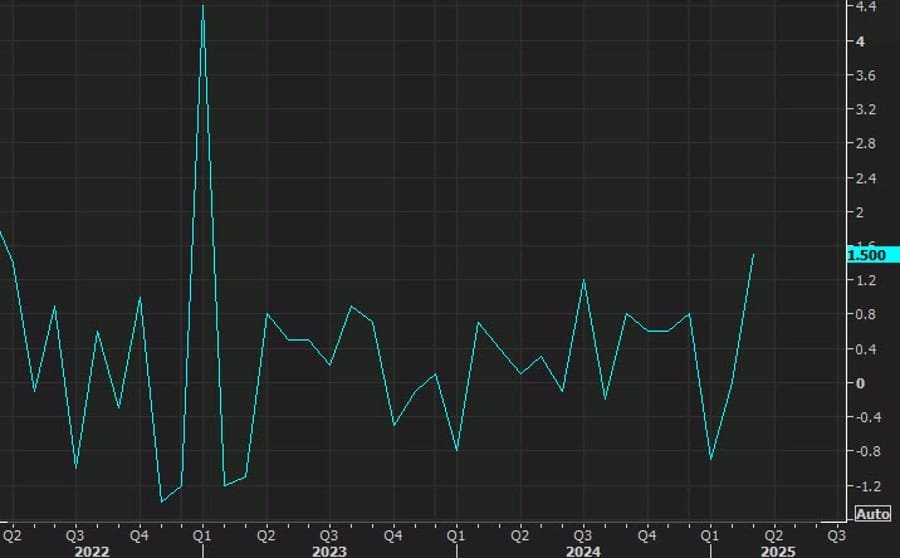Click the 2.8 label on the y-axis

click(861, 144)
